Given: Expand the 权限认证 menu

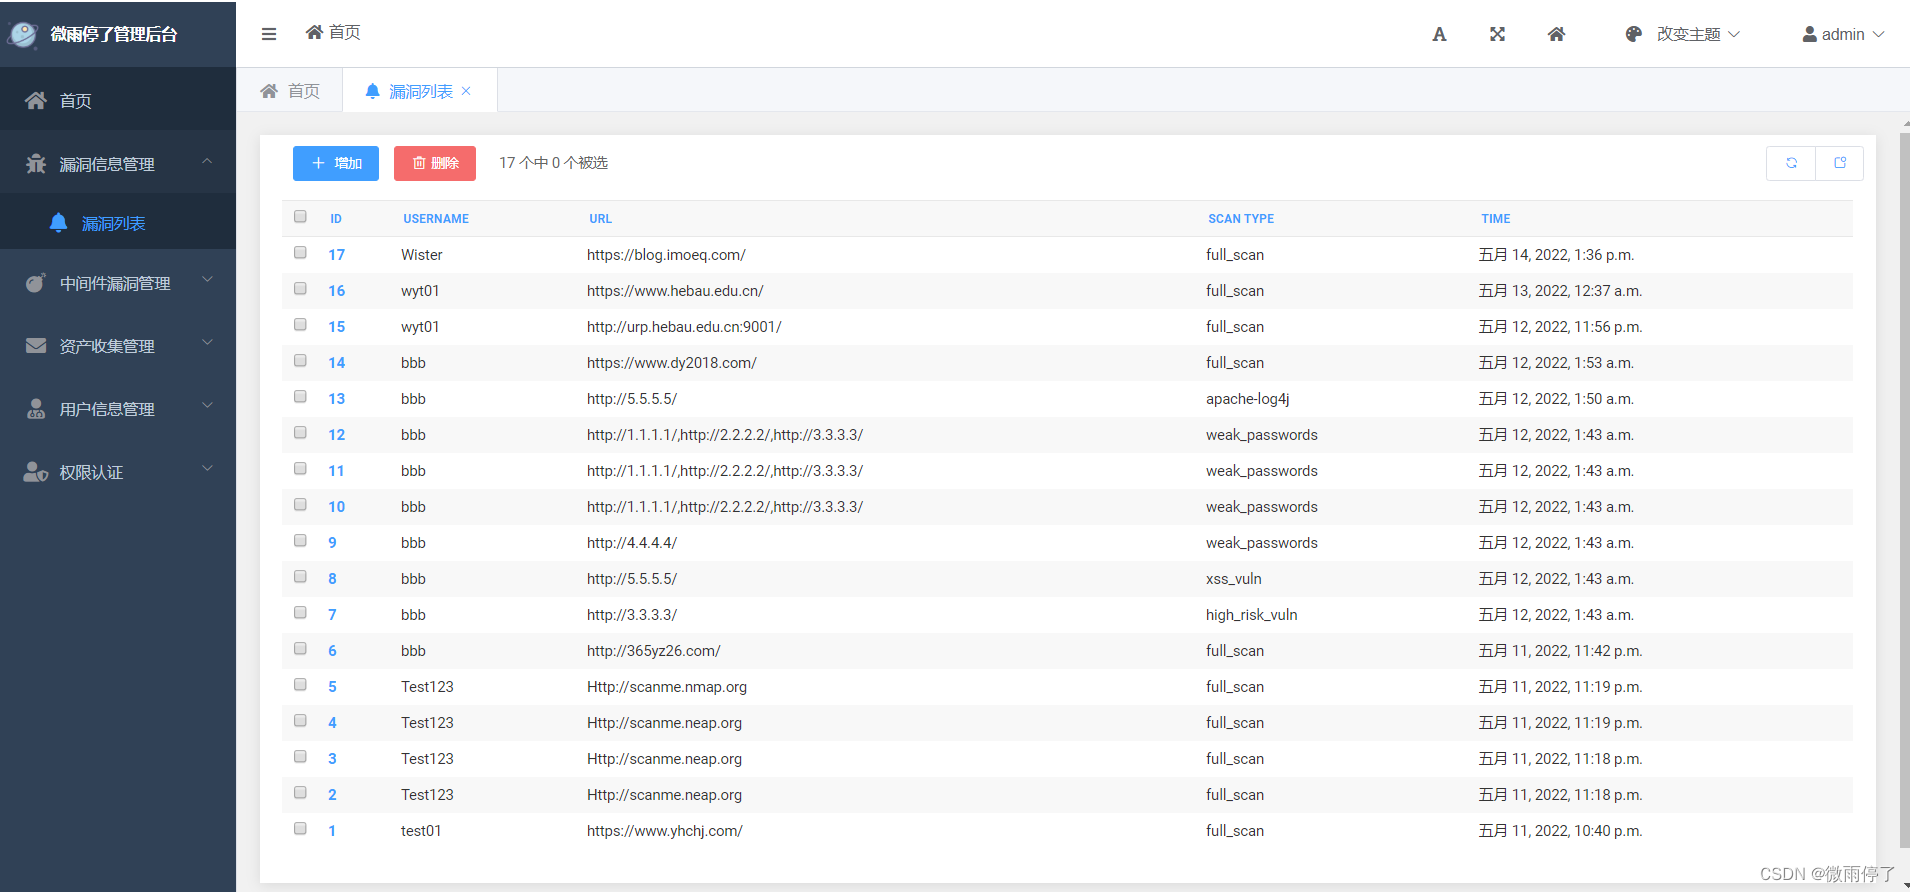Looking at the screenshot, I should tap(207, 468).
